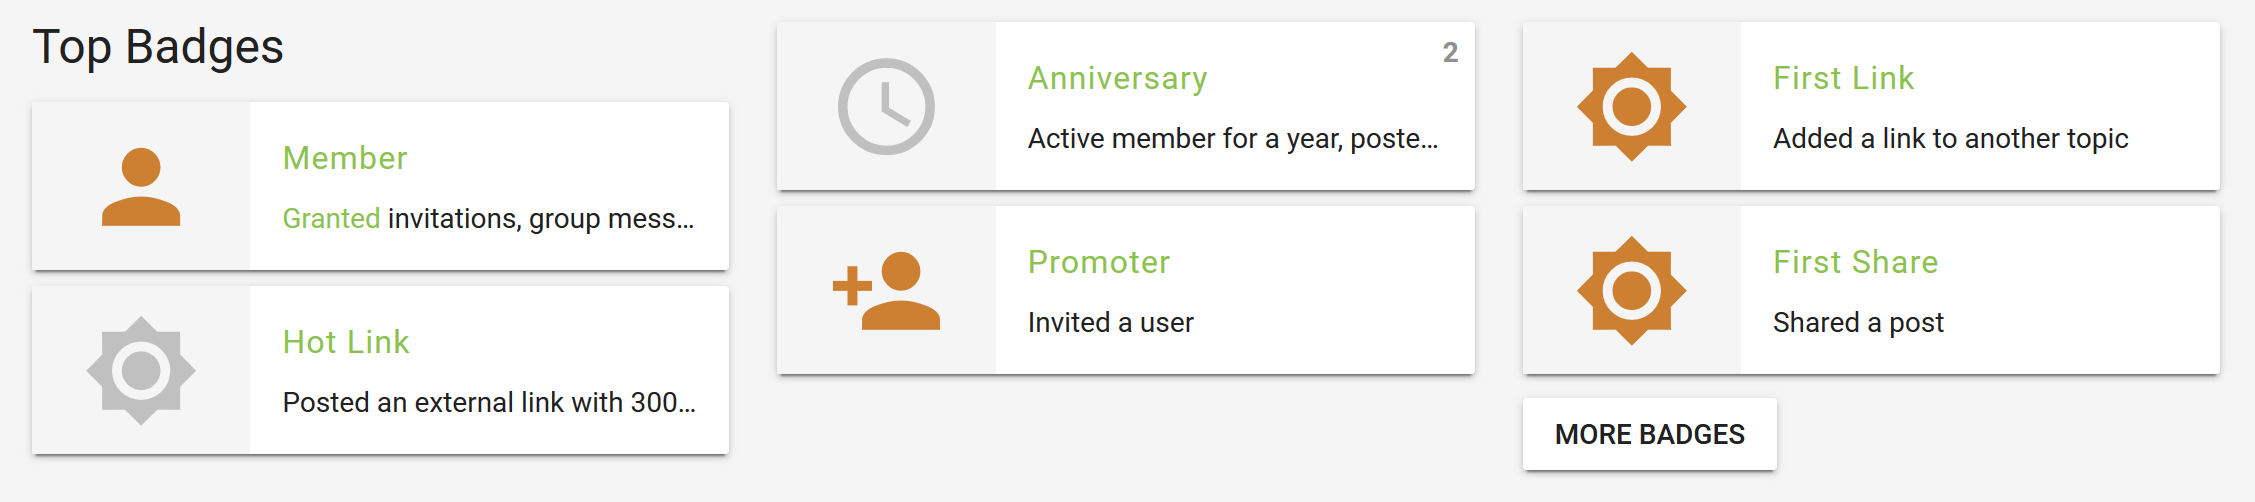Open the Anniversary badge title

tap(1118, 78)
